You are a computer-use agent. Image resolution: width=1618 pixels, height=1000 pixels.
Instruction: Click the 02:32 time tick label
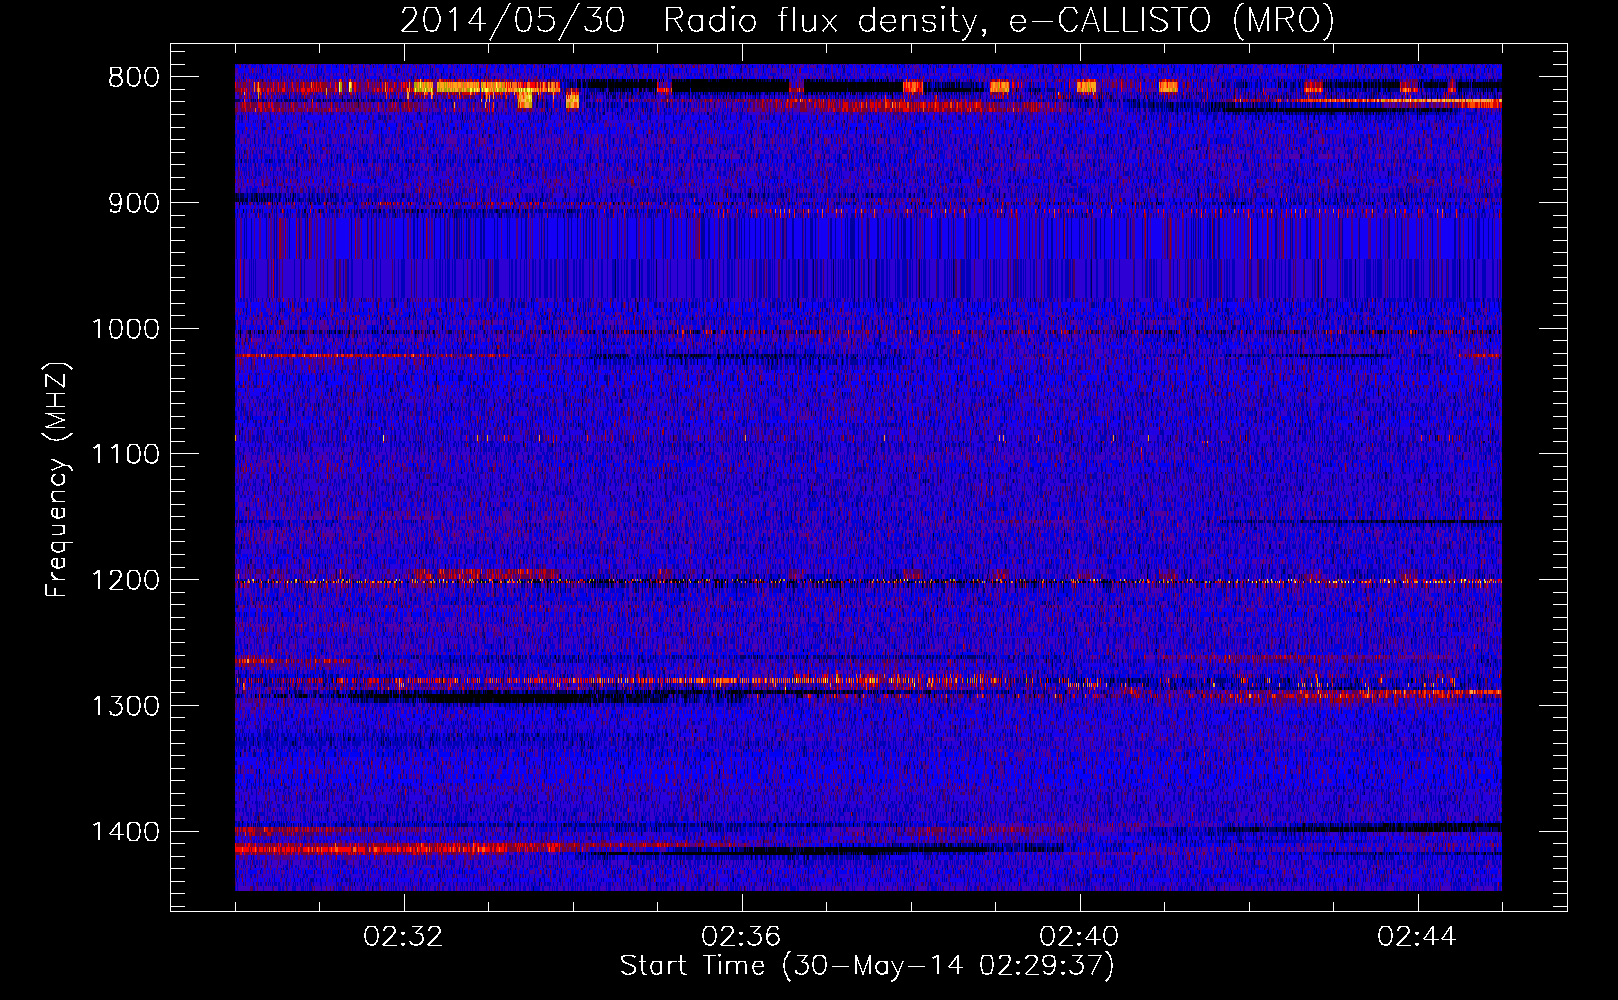coord(403,937)
